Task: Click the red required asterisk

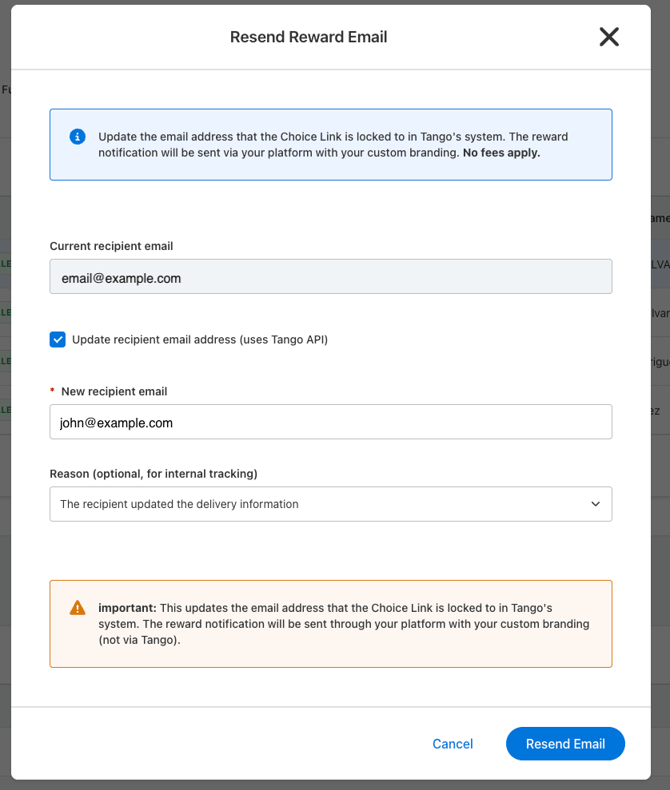Action: [52, 390]
